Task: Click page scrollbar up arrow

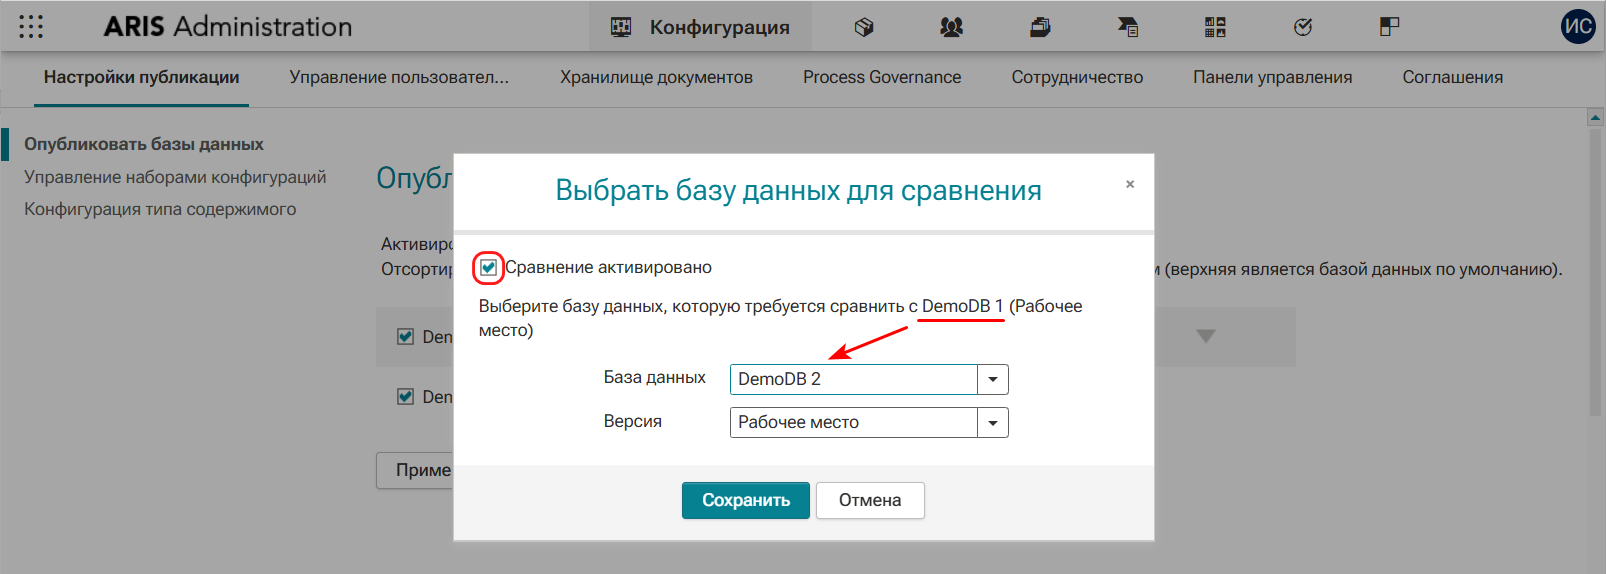Action: pos(1595,118)
